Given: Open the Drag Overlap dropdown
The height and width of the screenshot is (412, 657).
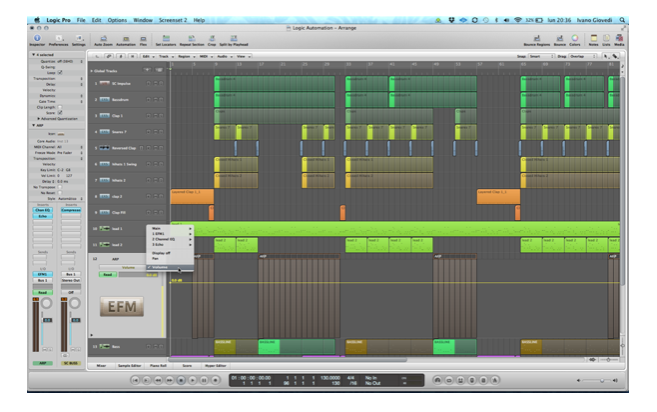Looking at the screenshot, I should point(583,56).
